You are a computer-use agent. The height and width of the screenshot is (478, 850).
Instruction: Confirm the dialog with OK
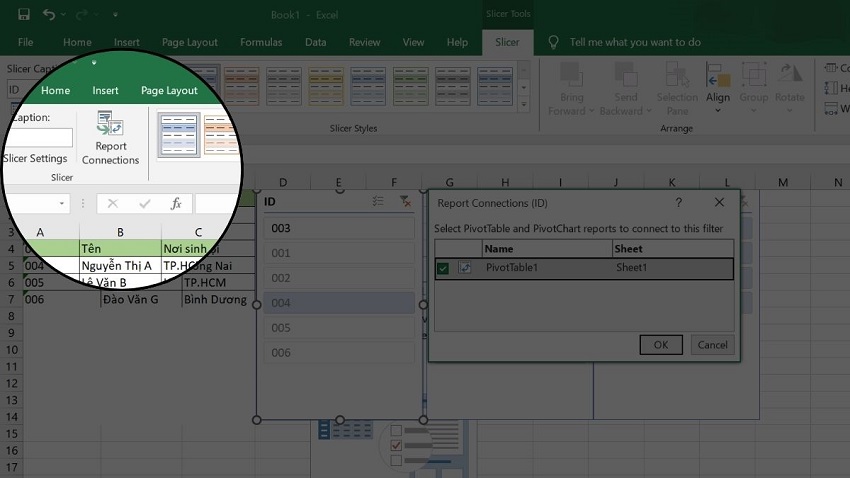[x=660, y=344]
